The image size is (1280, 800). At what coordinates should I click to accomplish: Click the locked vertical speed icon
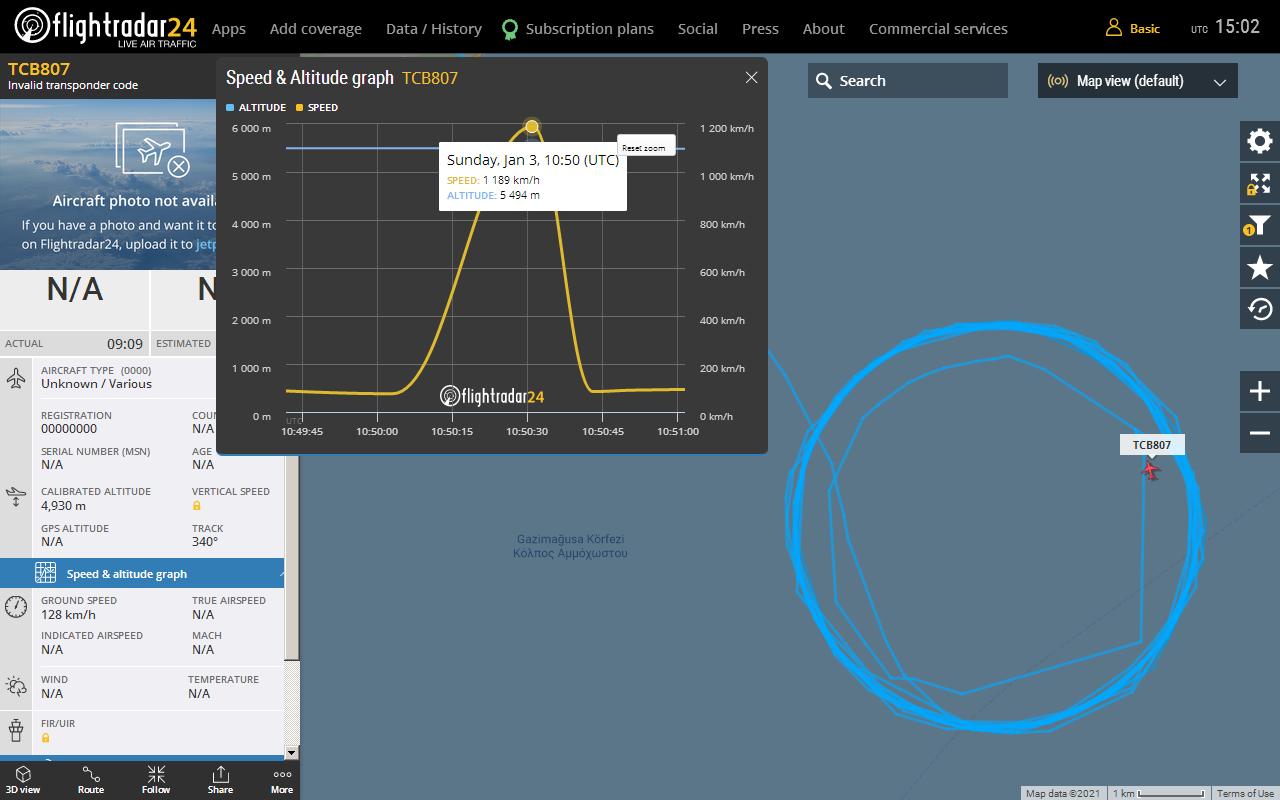point(197,505)
